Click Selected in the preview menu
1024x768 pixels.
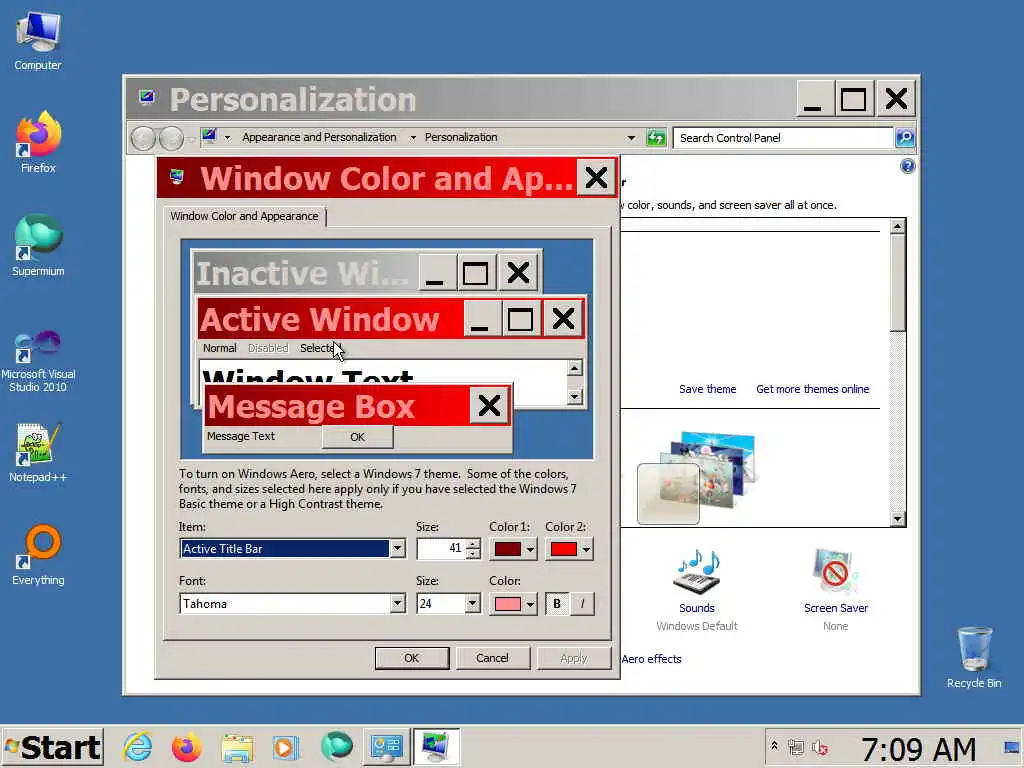point(319,348)
